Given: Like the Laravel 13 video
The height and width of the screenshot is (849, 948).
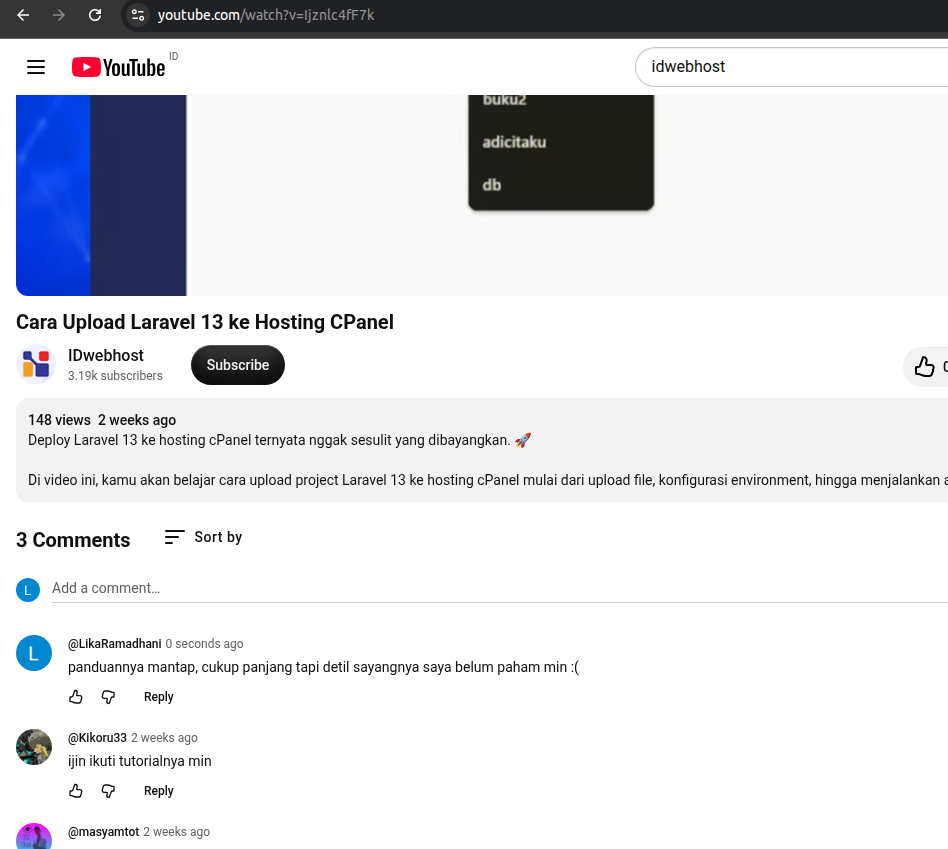Looking at the screenshot, I should (x=926, y=366).
